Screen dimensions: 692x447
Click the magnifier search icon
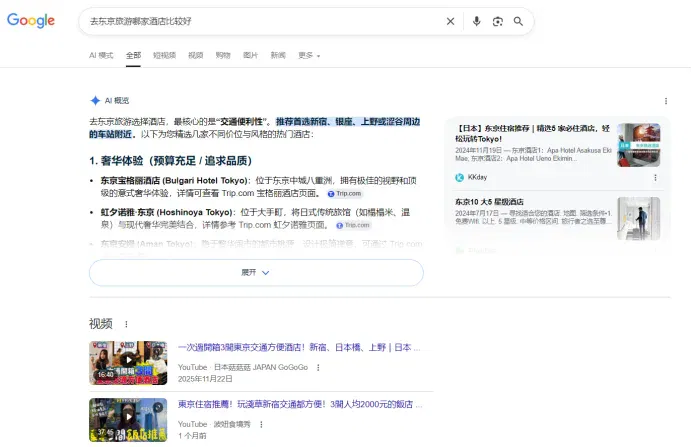pyautogui.click(x=518, y=21)
